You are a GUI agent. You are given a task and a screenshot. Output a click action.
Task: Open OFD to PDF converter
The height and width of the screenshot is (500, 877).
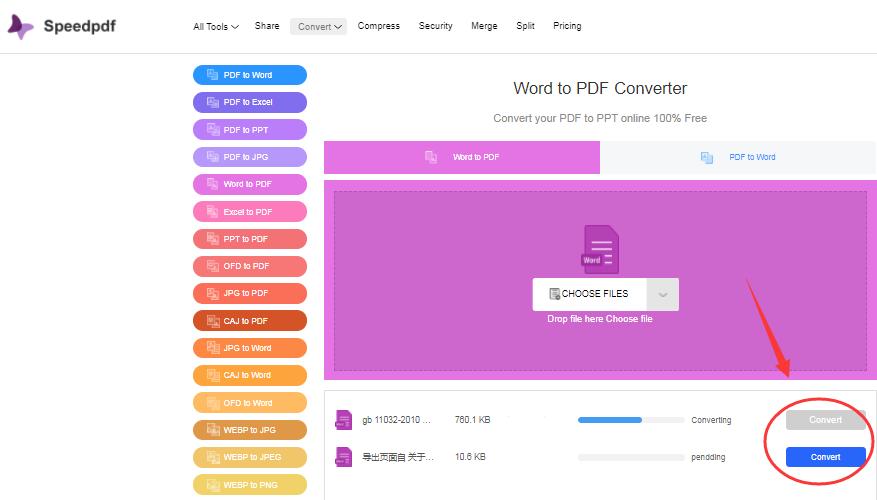[250, 266]
